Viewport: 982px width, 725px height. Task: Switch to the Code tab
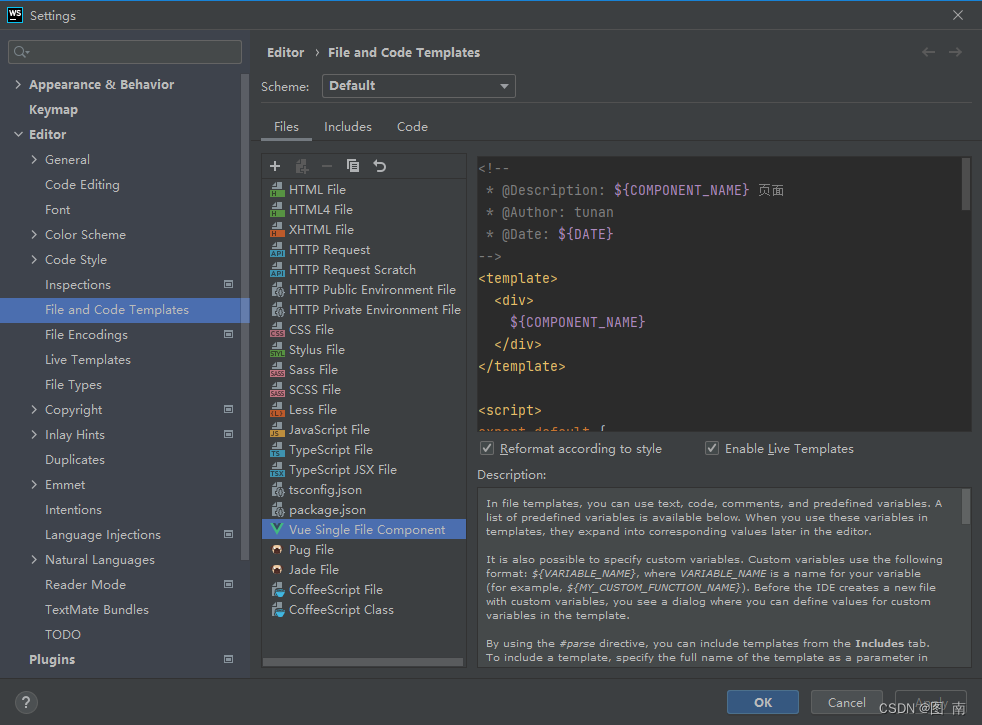tap(412, 127)
